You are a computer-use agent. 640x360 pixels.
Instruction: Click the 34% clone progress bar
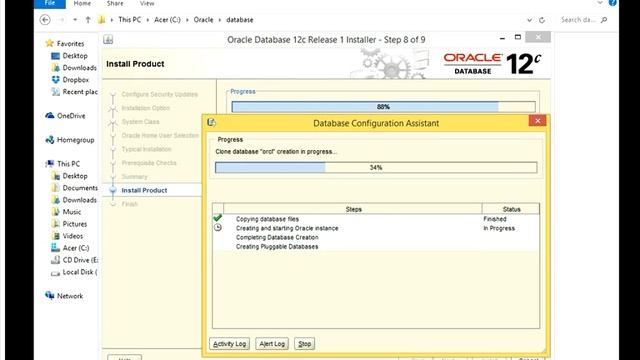pyautogui.click(x=376, y=167)
